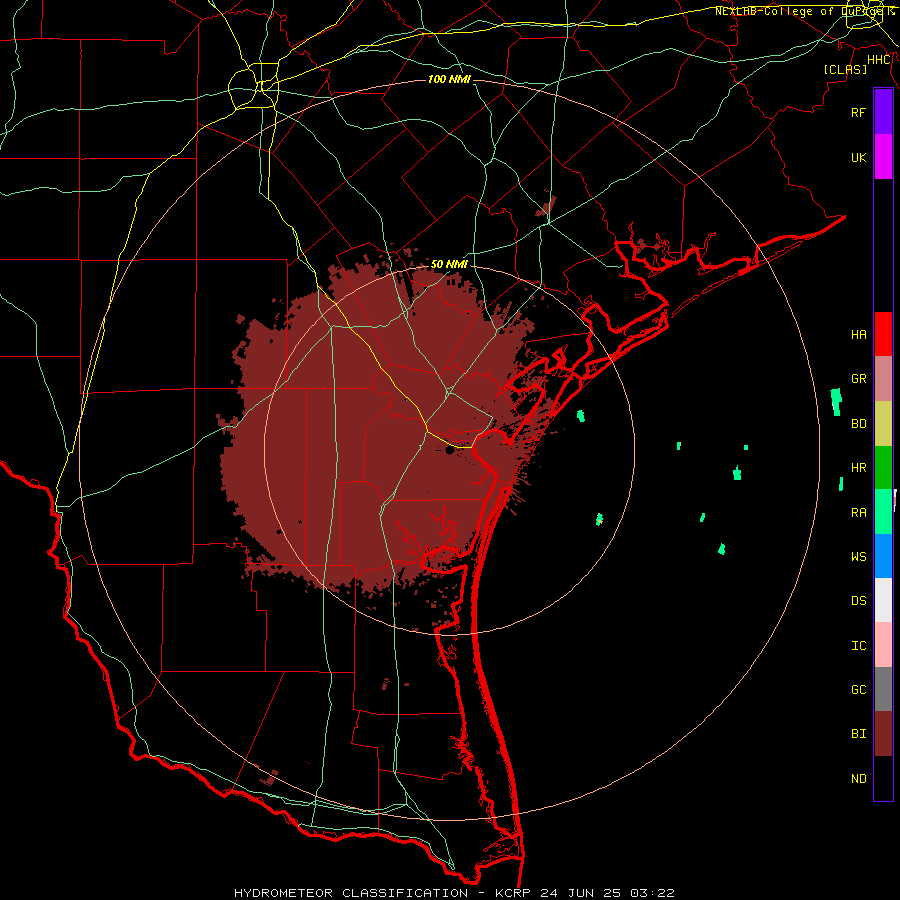The image size is (900, 900).
Task: Select the IC legend label text
Action: [858, 646]
